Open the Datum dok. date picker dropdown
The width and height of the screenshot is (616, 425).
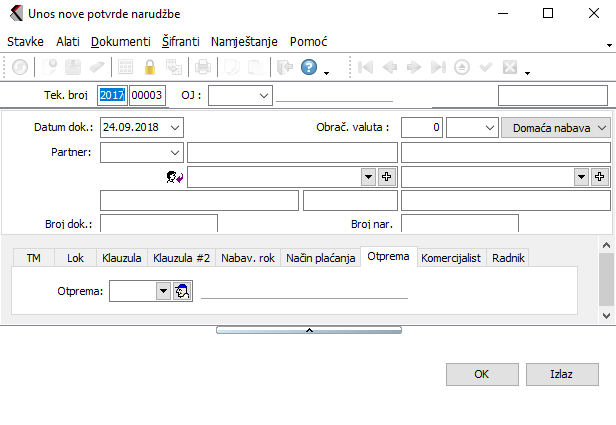tap(176, 128)
